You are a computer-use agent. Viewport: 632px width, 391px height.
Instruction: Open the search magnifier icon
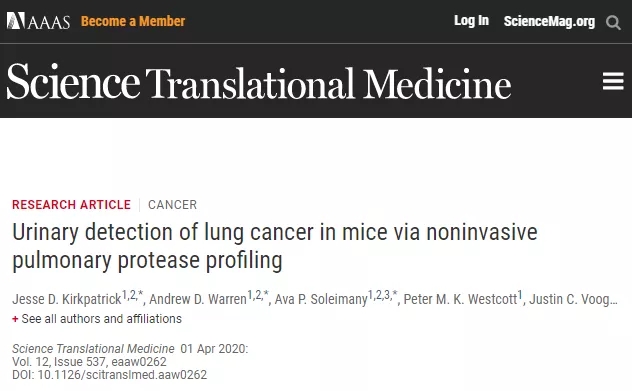click(613, 23)
